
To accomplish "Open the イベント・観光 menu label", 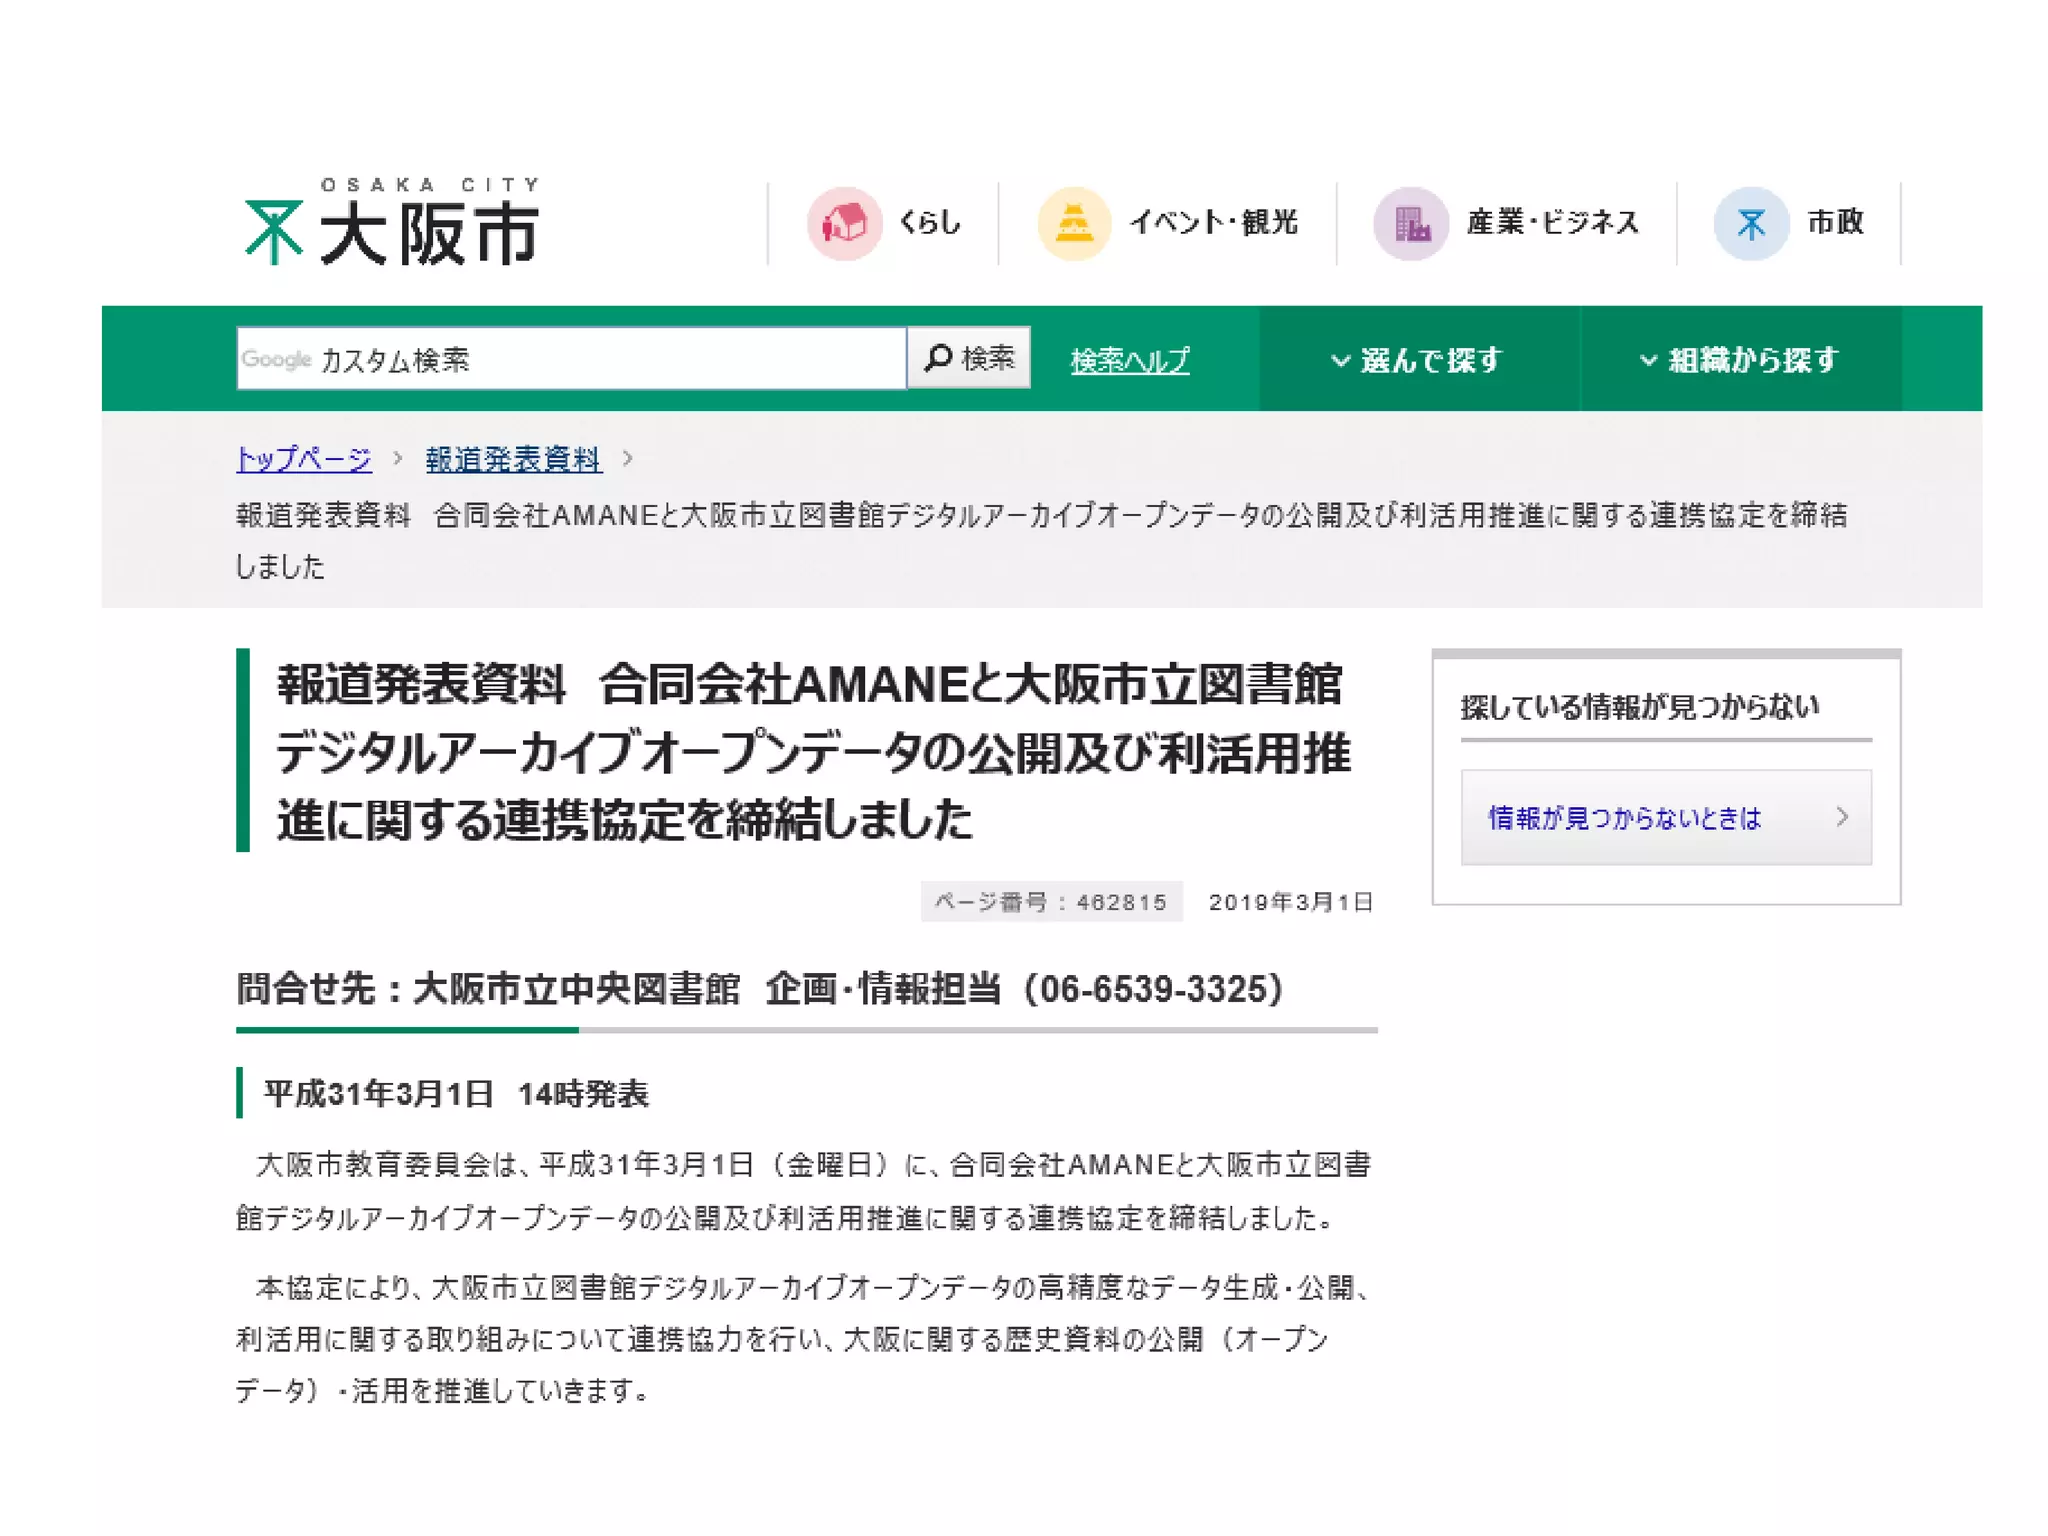I will coord(1213,222).
